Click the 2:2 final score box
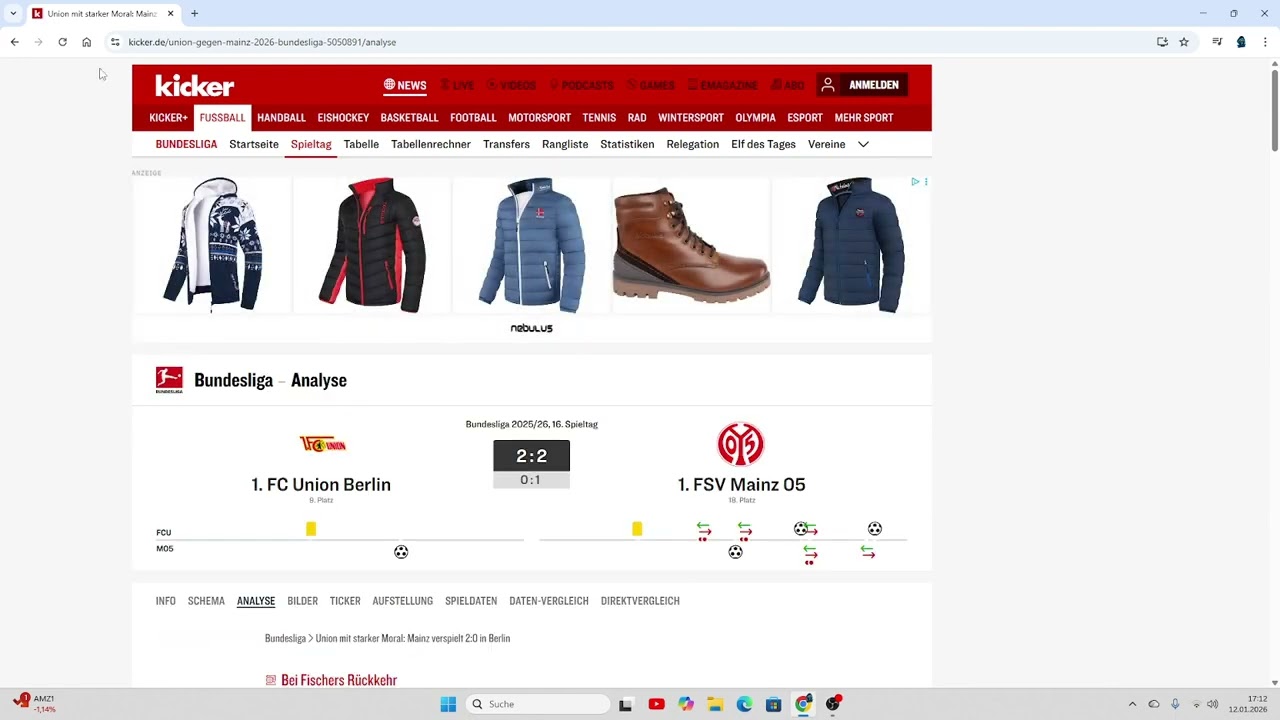The width and height of the screenshot is (1280, 720). pyautogui.click(x=531, y=456)
